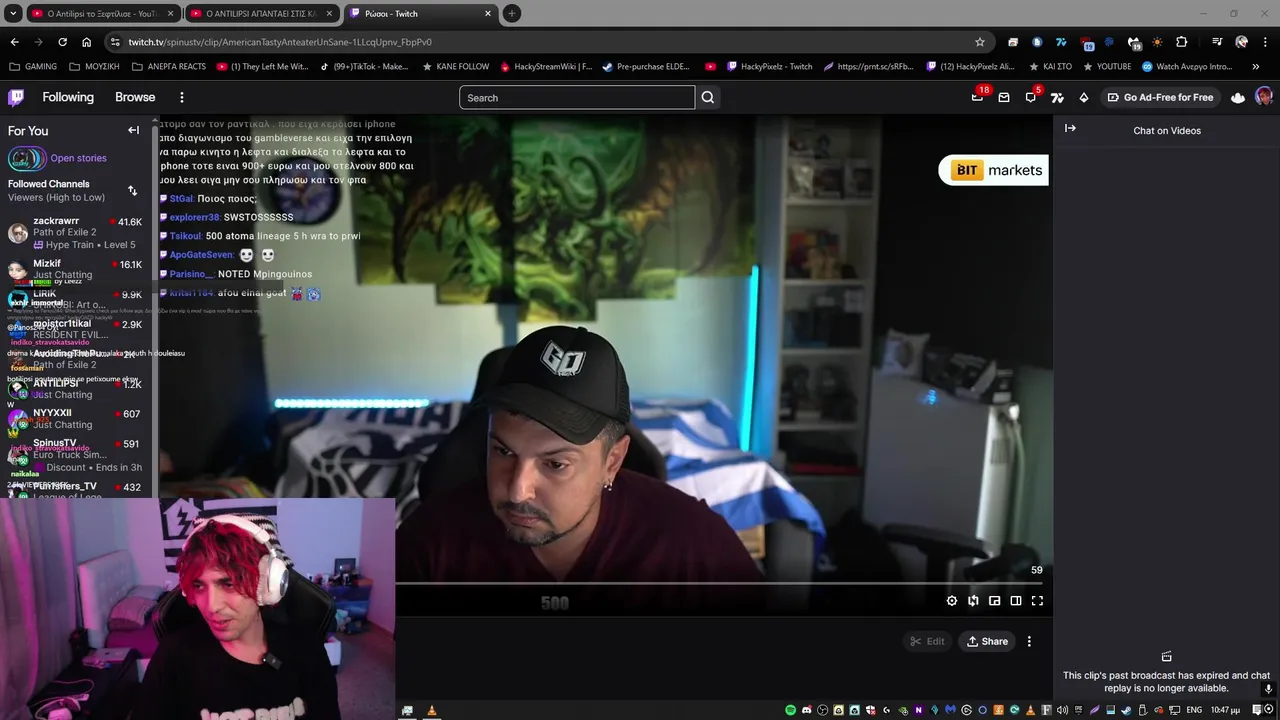Image resolution: width=1280 pixels, height=720 pixels.
Task: Open clip player settings gear
Action: pyautogui.click(x=952, y=601)
